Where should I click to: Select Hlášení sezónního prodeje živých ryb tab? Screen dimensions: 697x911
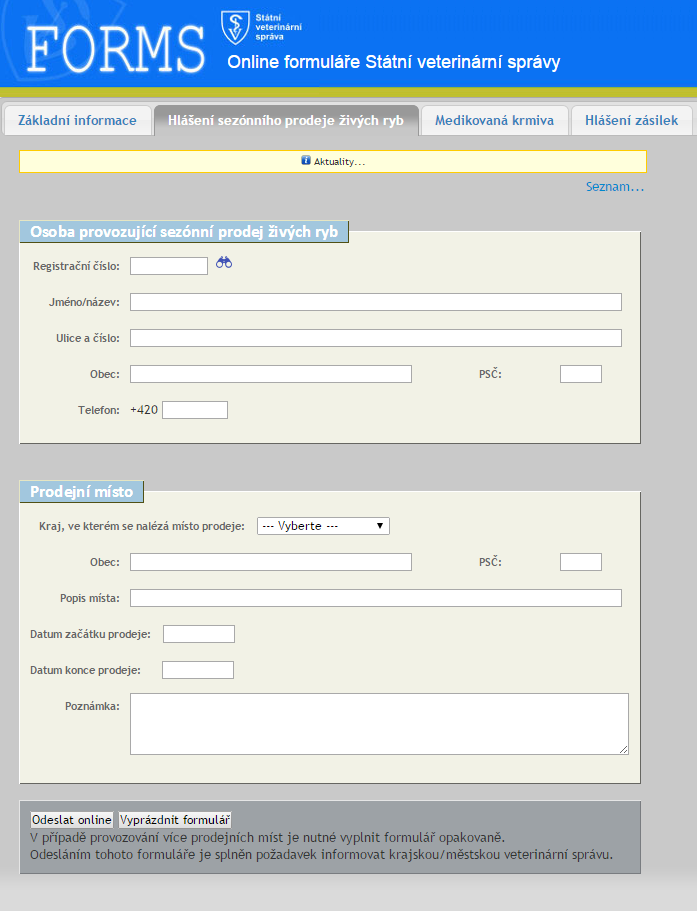coord(286,120)
